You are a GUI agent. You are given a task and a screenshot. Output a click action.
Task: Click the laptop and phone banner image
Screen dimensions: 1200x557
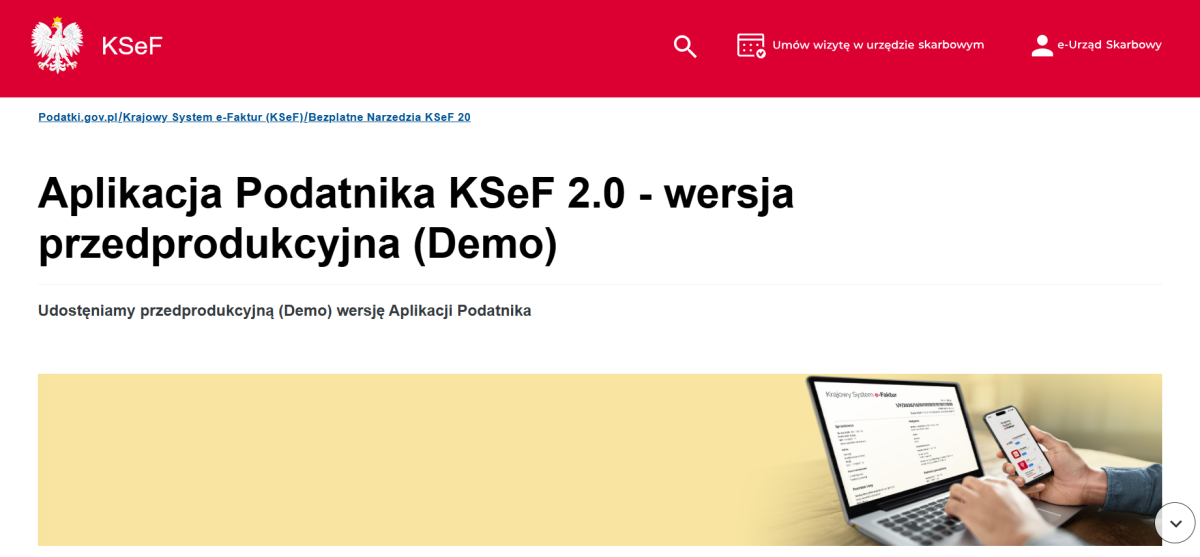(600, 460)
